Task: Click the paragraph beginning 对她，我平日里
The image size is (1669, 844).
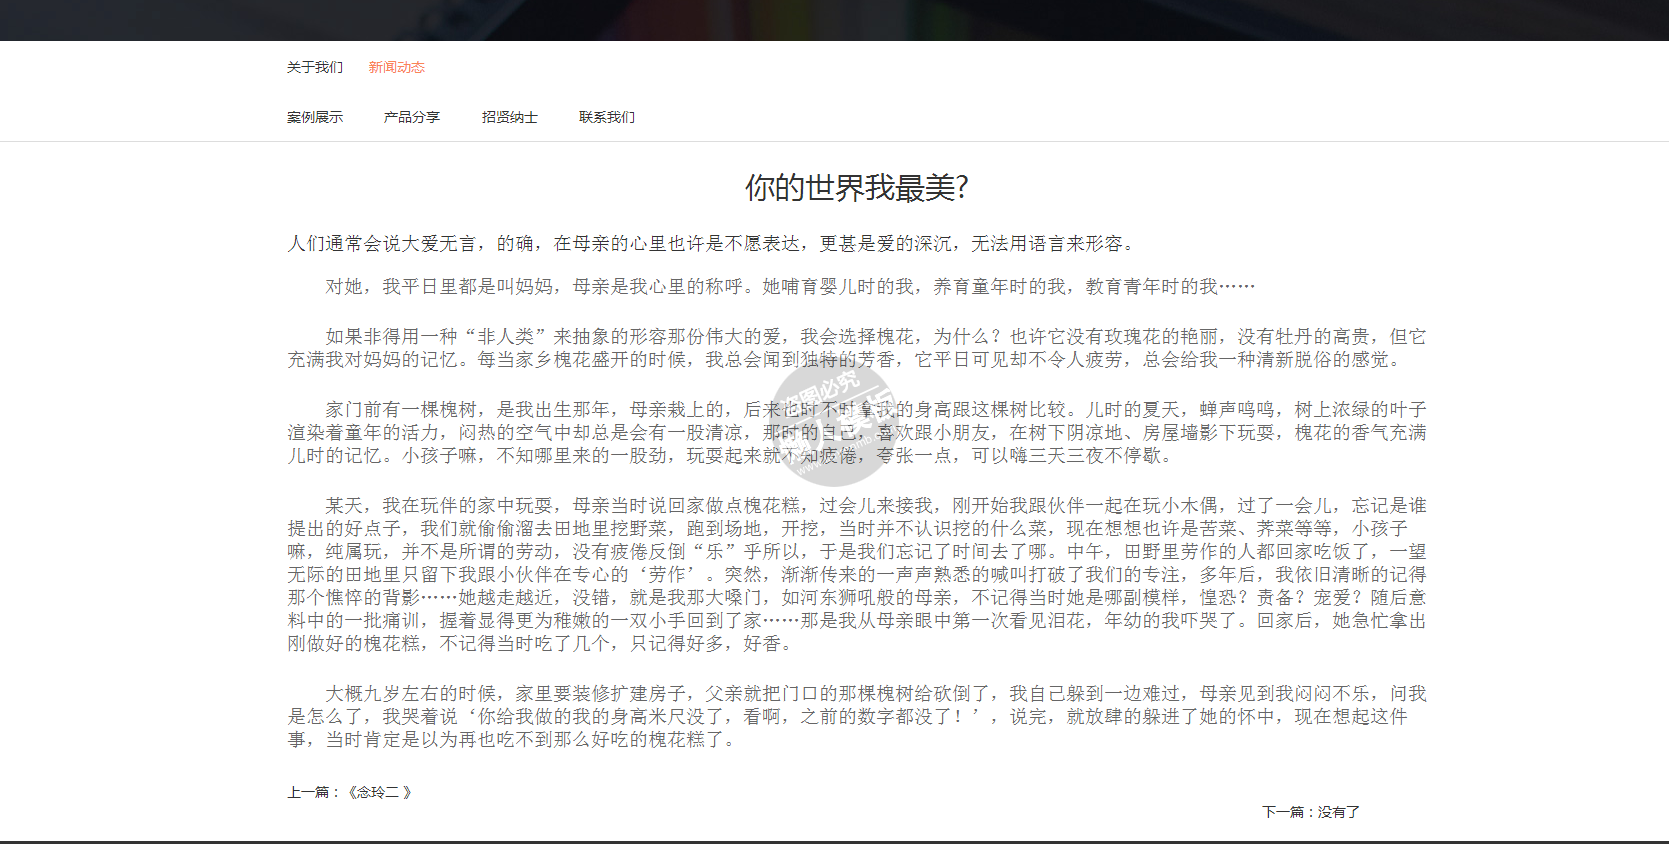Action: pos(789,287)
